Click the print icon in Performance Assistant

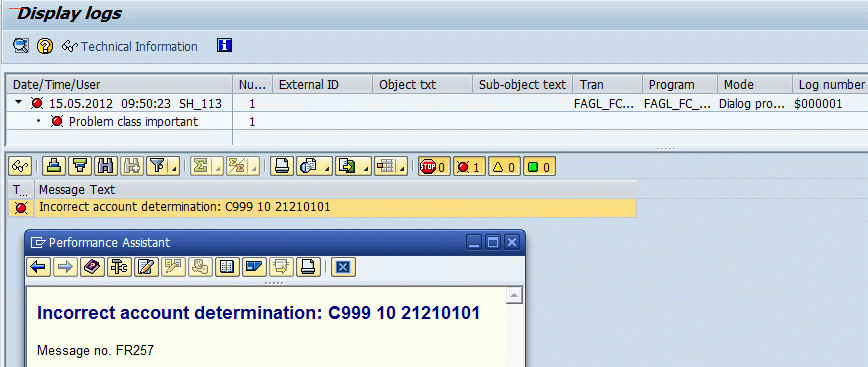tap(308, 267)
